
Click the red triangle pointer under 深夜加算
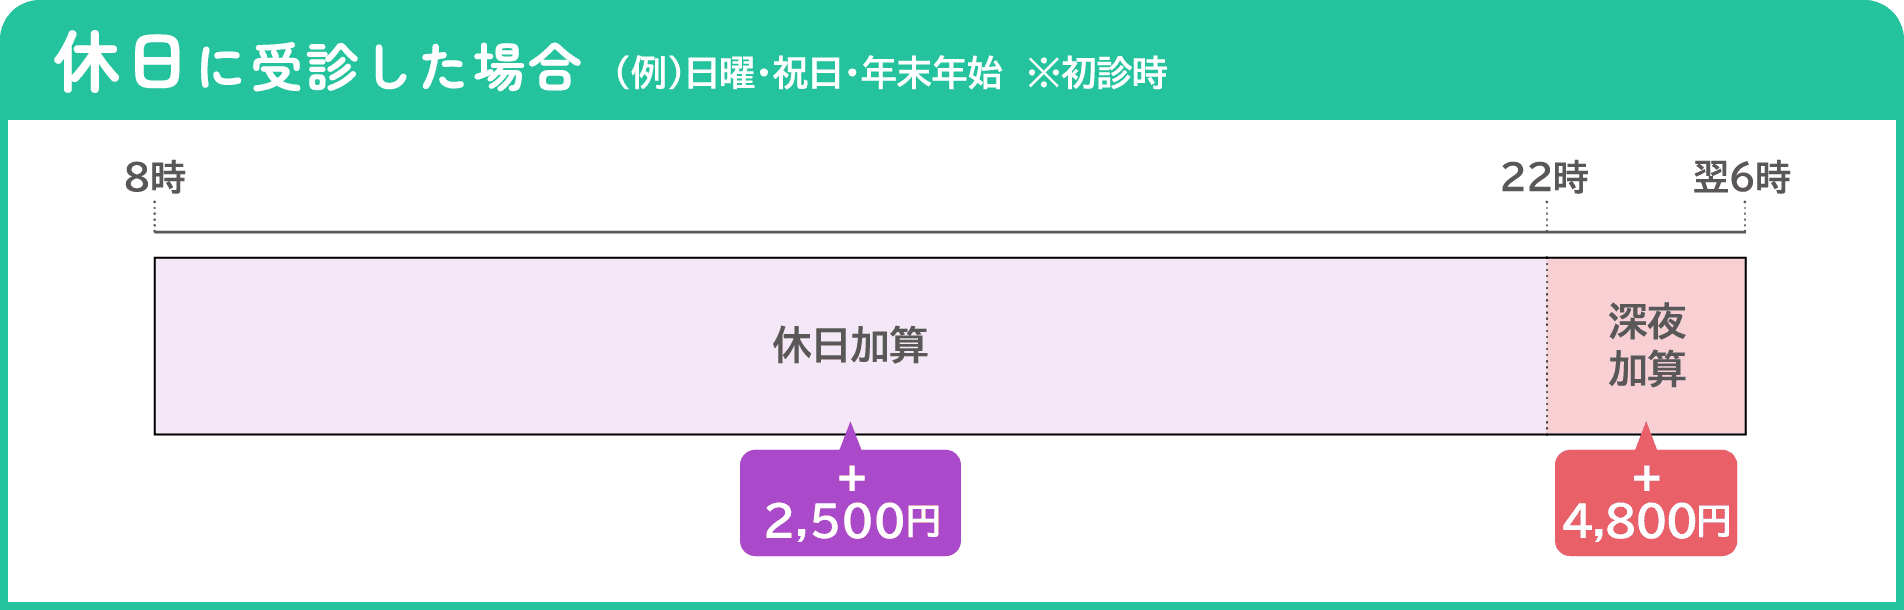[1645, 438]
